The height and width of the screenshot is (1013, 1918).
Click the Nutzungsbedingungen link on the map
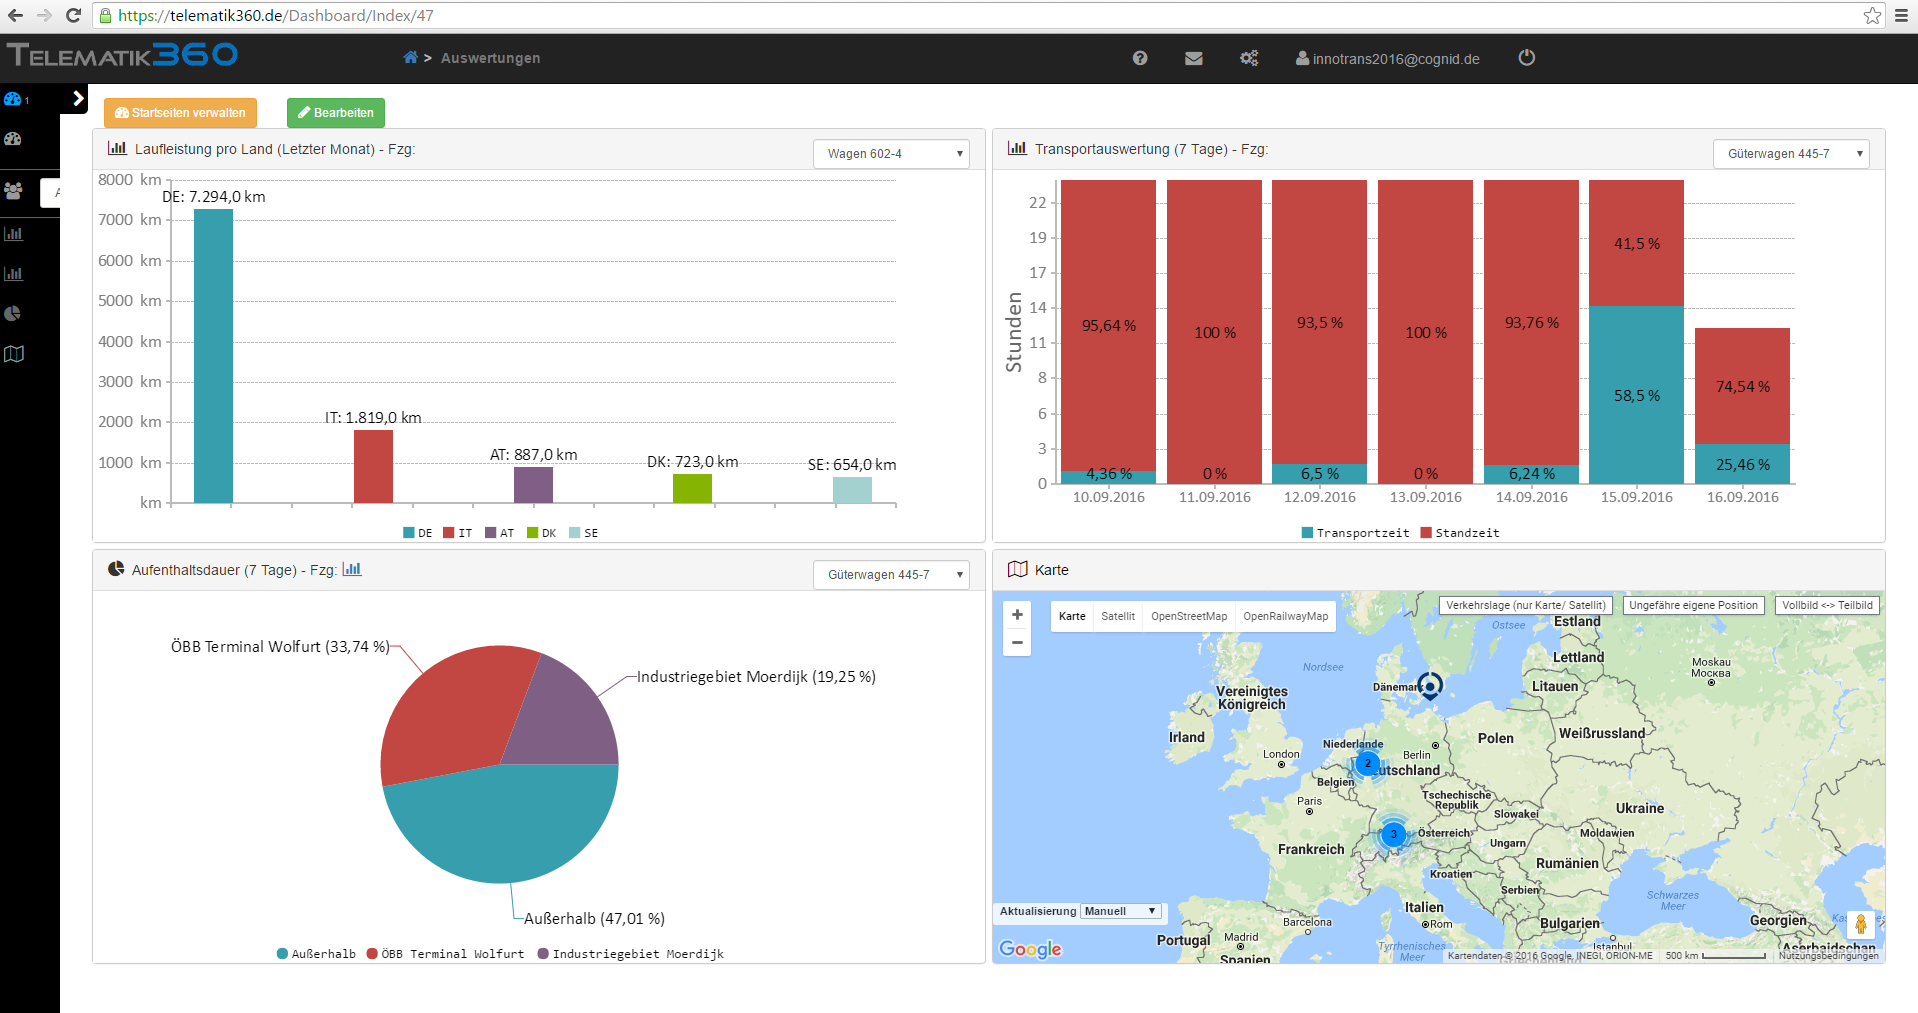pyautogui.click(x=1828, y=956)
